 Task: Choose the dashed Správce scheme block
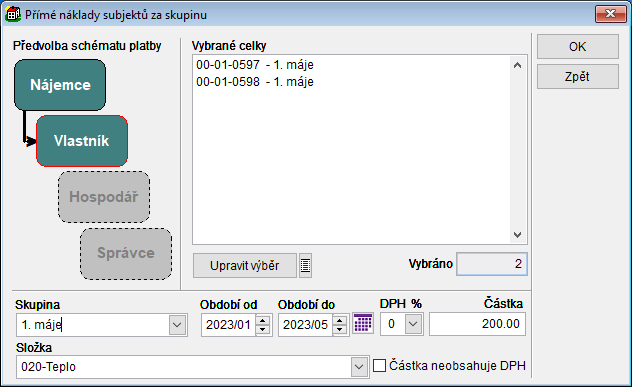coord(126,253)
